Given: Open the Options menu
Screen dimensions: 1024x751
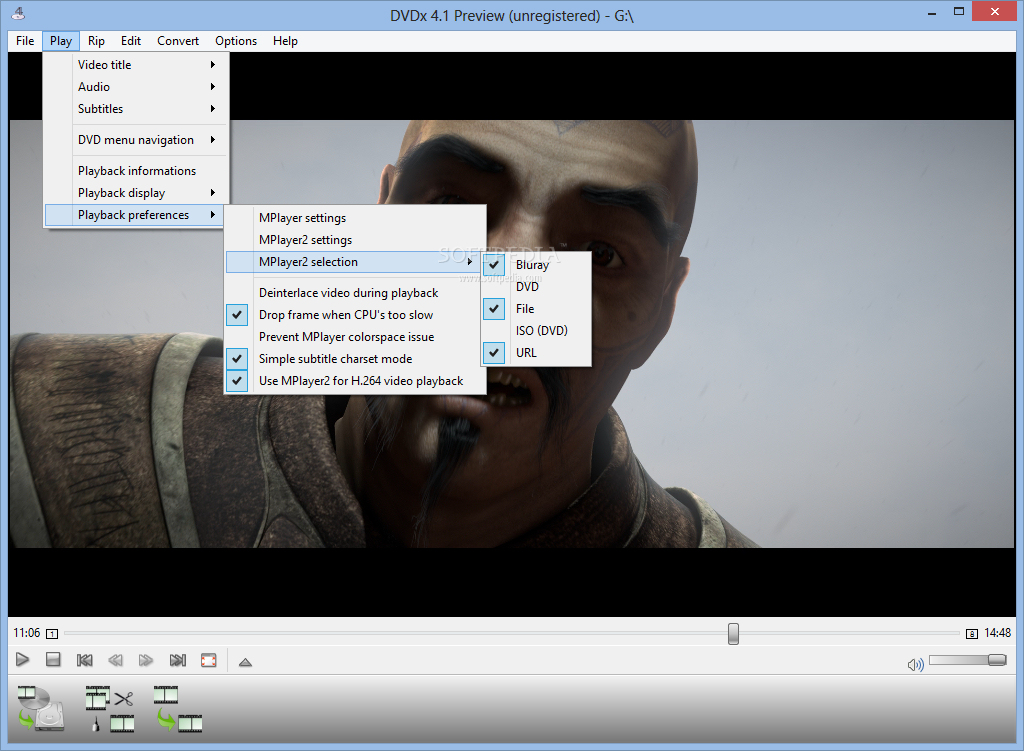Looking at the screenshot, I should [235, 41].
